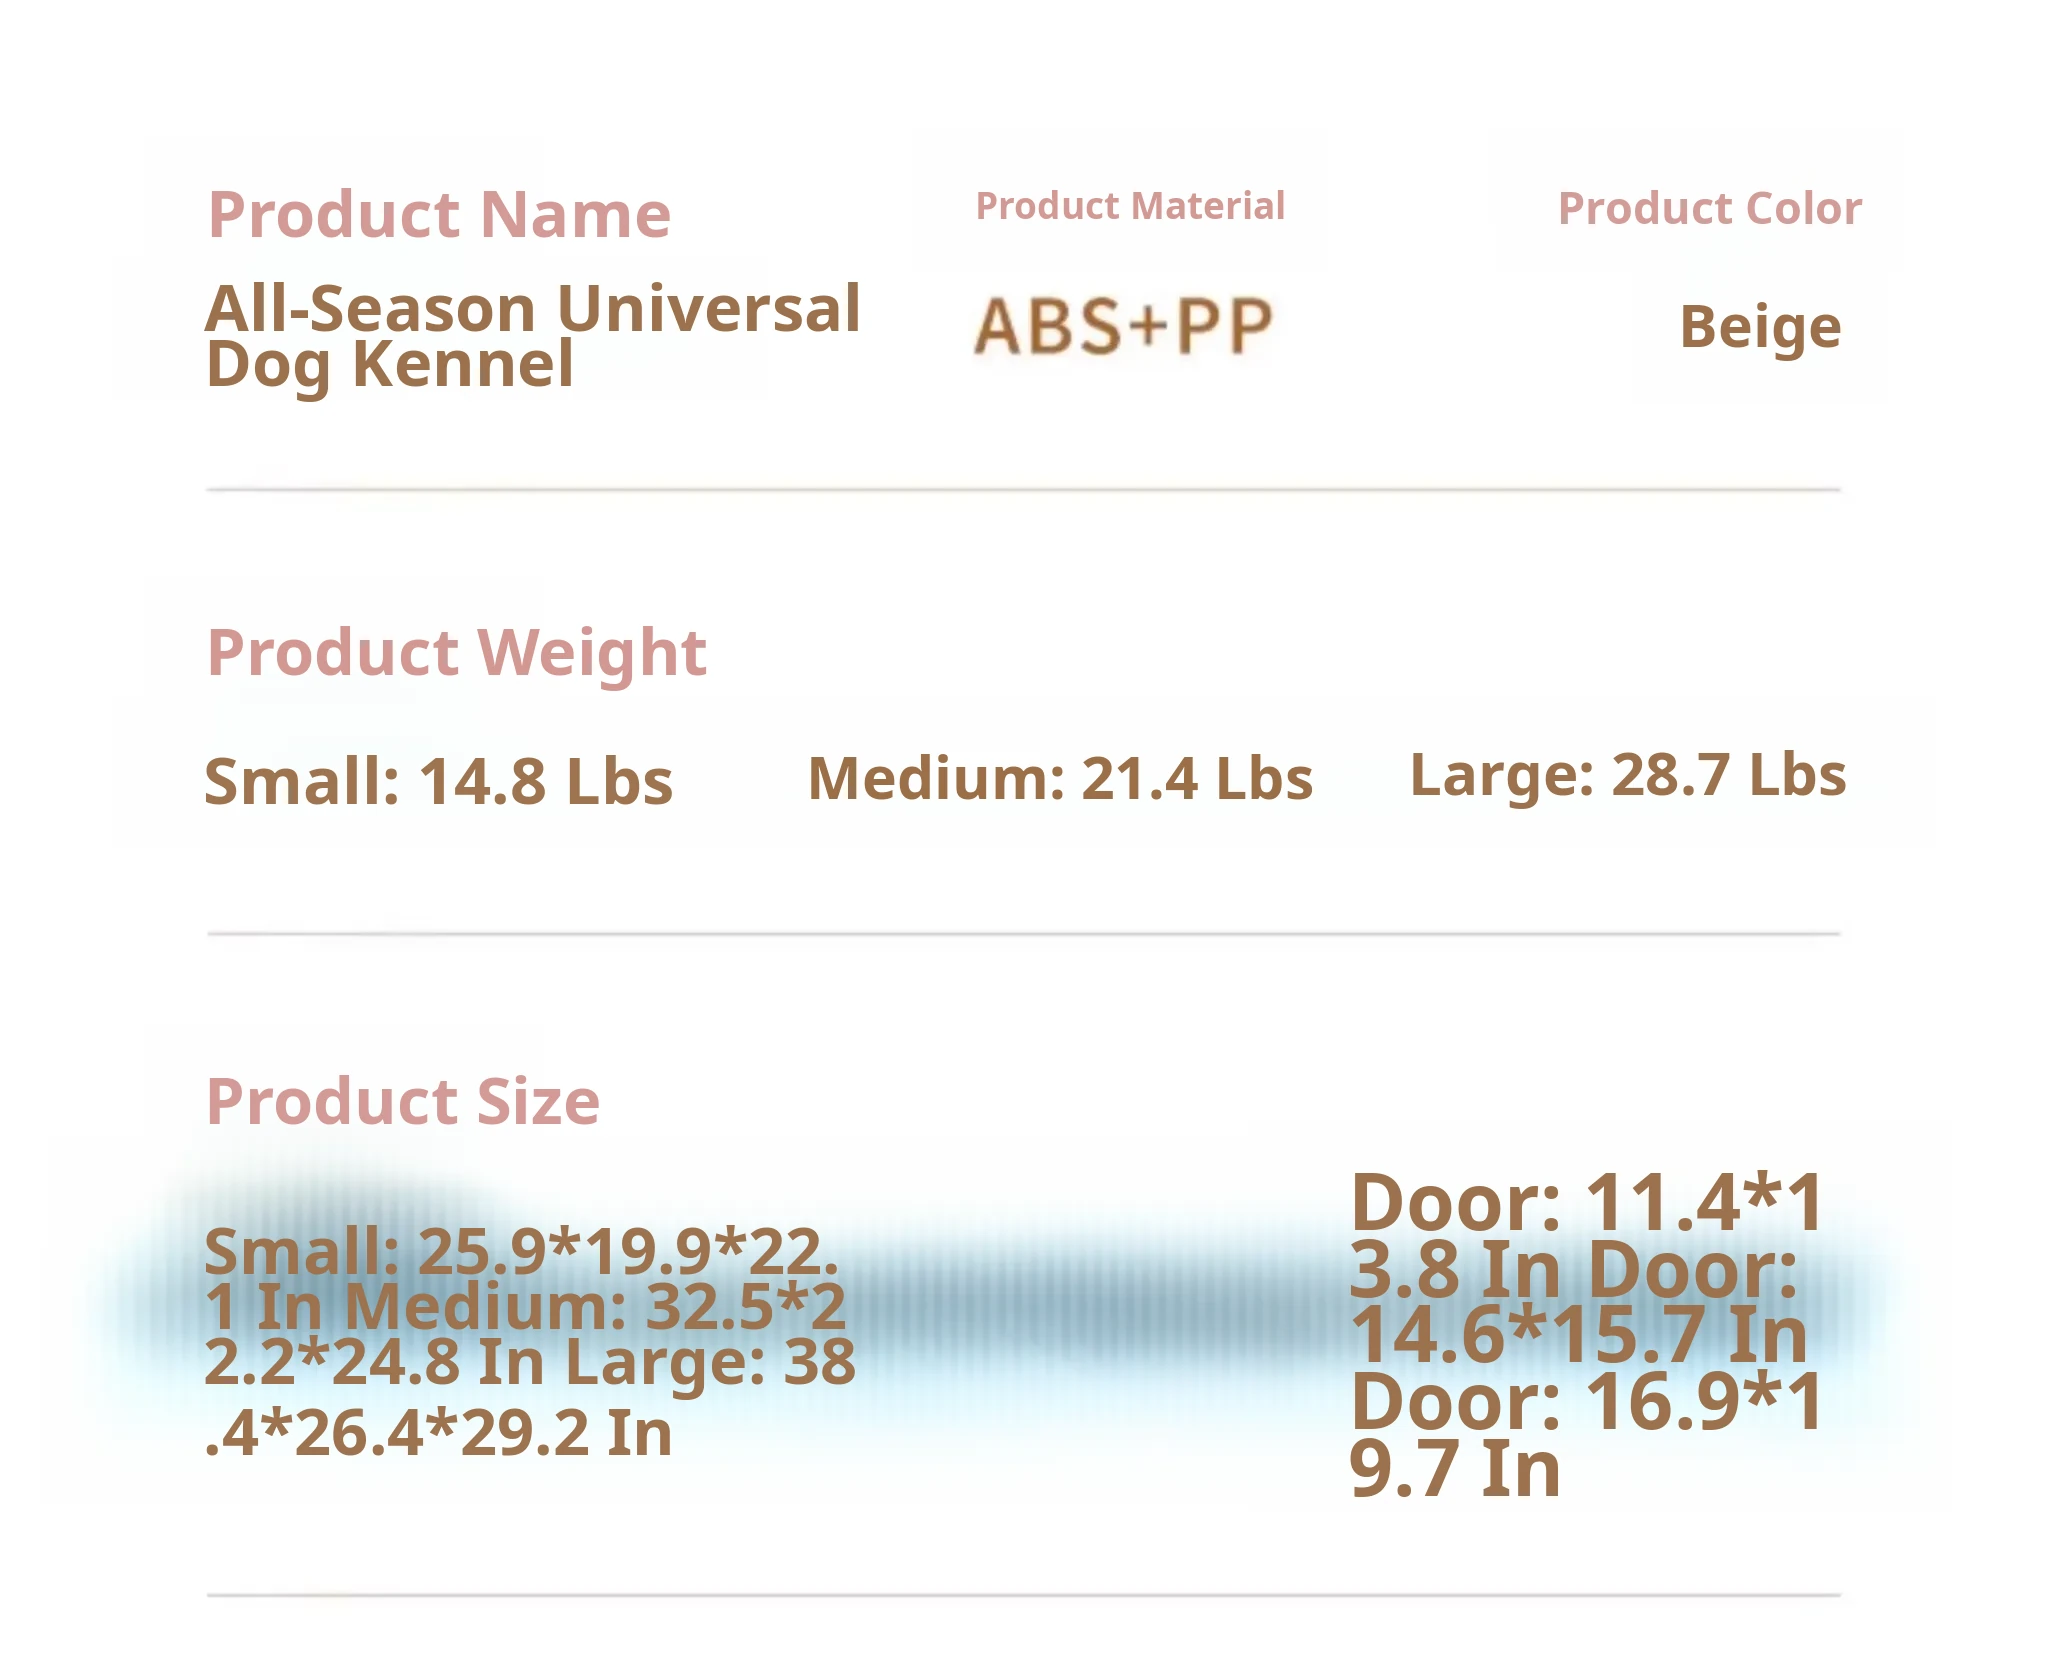Click the Door: 11.4 dimension text
This screenshot has width=2048, height=1674.
click(1586, 1202)
